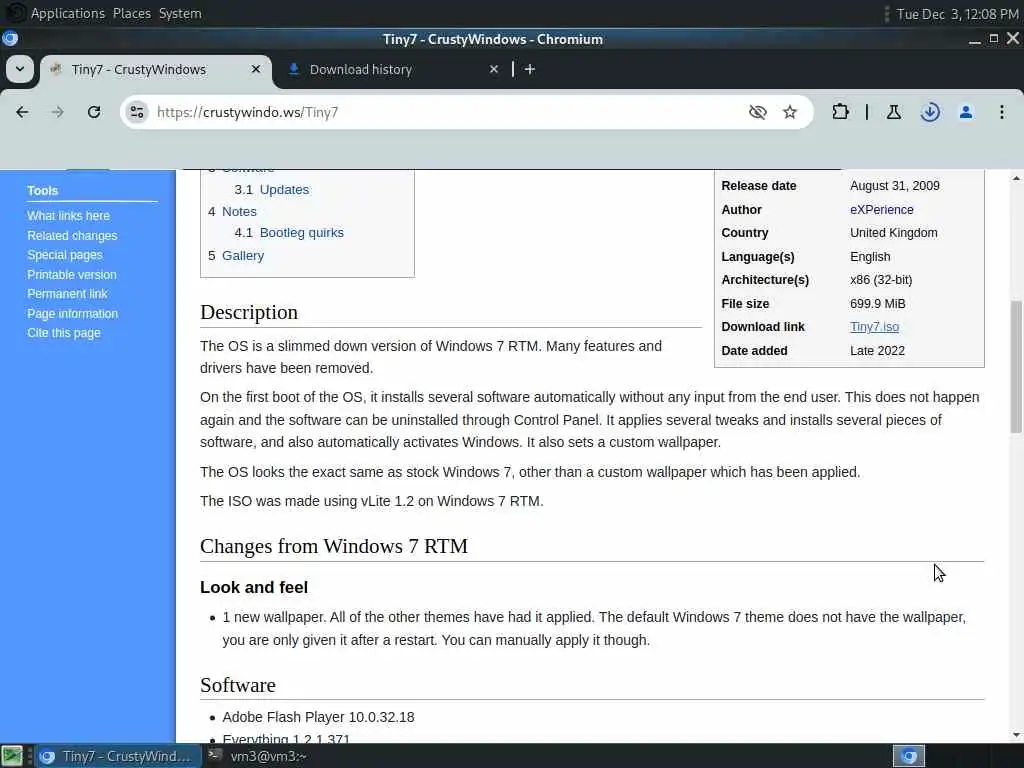Viewport: 1024px width, 768px height.
Task: Show desktop icon in bottom panel
Action: coord(12,756)
